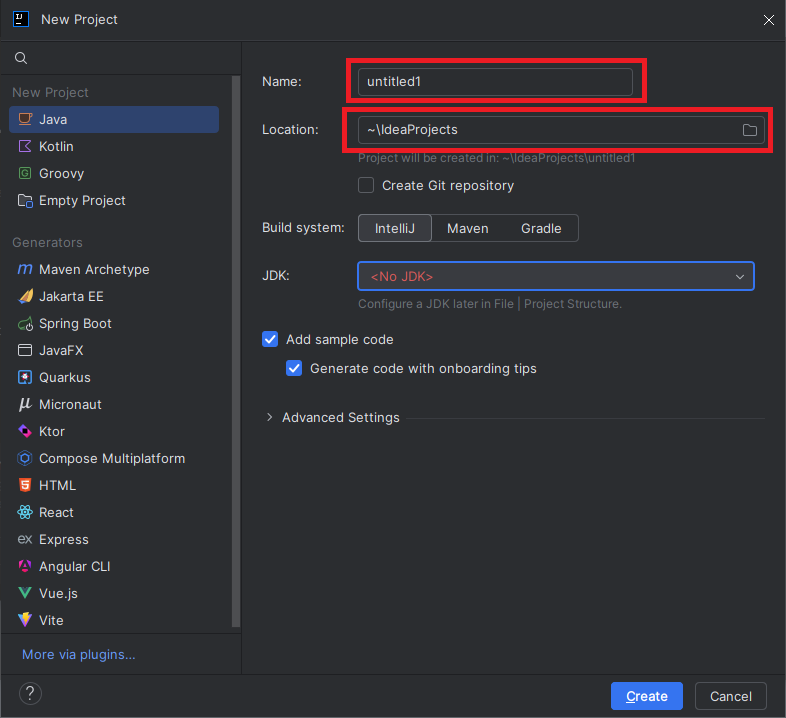Screen dimensions: 786x718
Task: Choose the Express generator
Action: pos(114,540)
